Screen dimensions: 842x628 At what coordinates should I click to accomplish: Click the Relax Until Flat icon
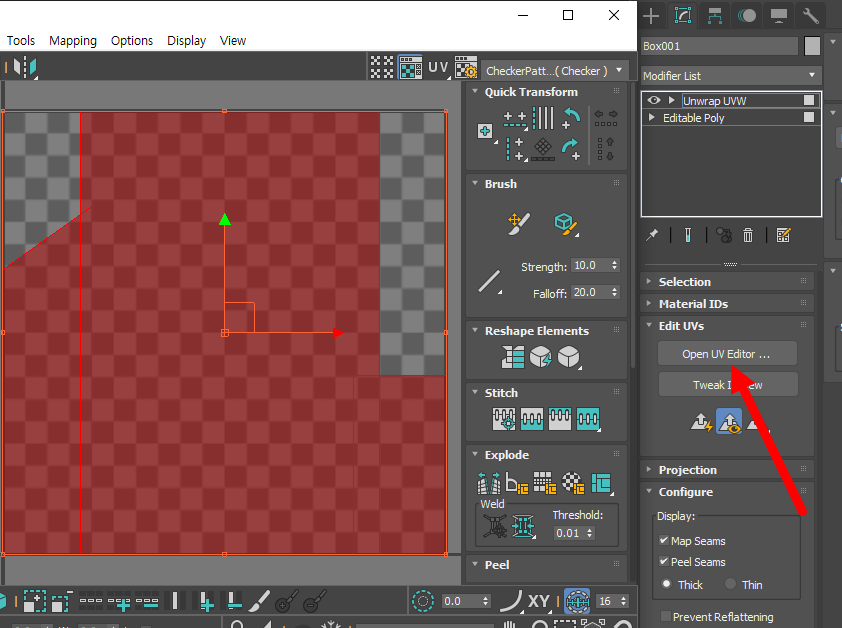click(541, 357)
